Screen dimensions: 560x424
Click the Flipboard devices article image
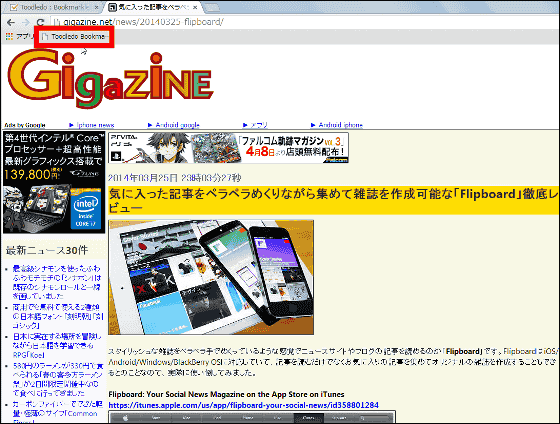(211, 277)
